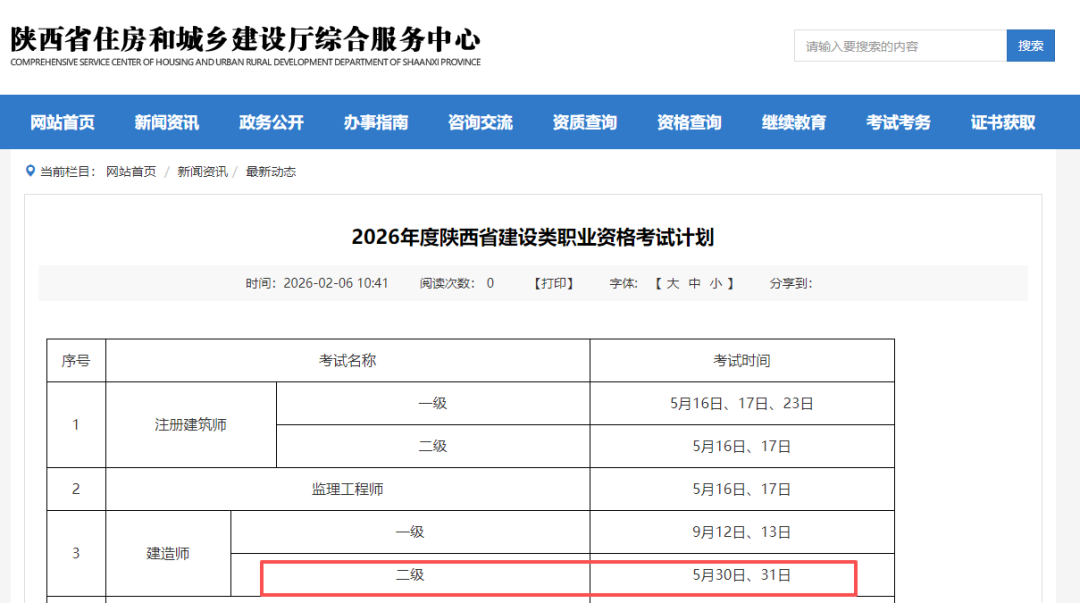Set font size to 大
1080x603 pixels.
(x=673, y=284)
